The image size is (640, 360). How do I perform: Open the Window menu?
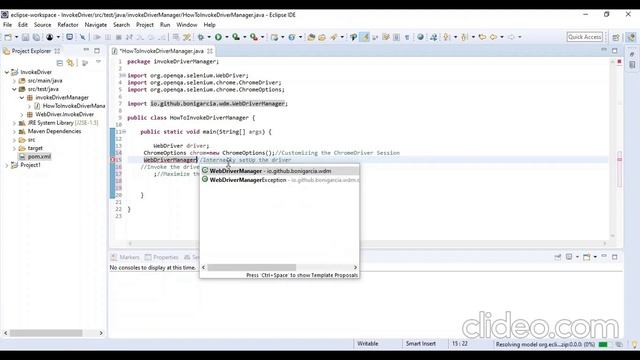point(187,25)
